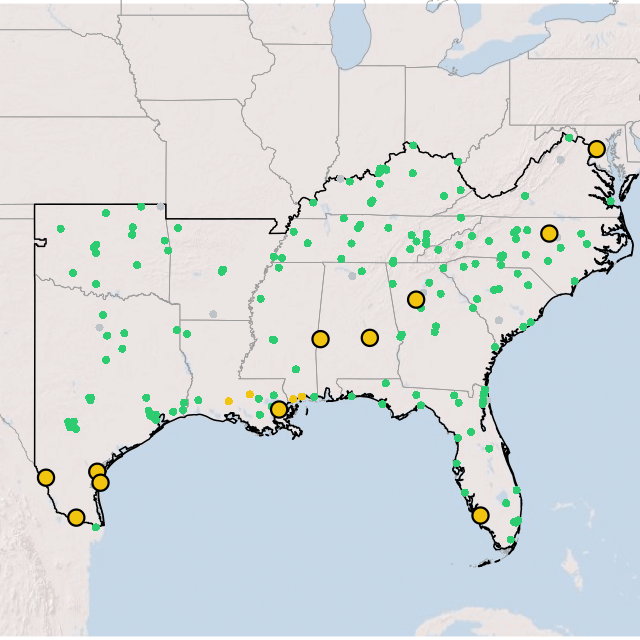
Task: Click westernmost small yellow dot in Louisiana
Action: coord(229,401)
